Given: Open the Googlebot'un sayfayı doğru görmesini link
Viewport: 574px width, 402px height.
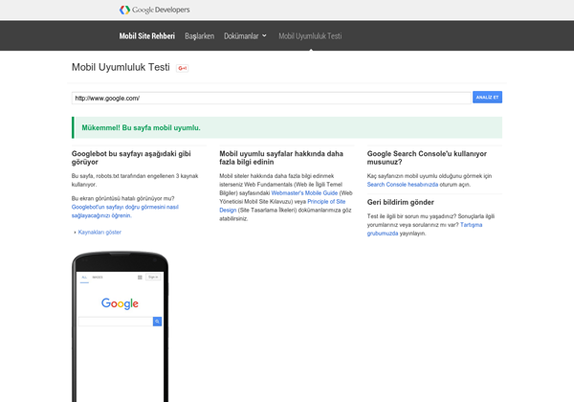Looking at the screenshot, I should [125, 211].
